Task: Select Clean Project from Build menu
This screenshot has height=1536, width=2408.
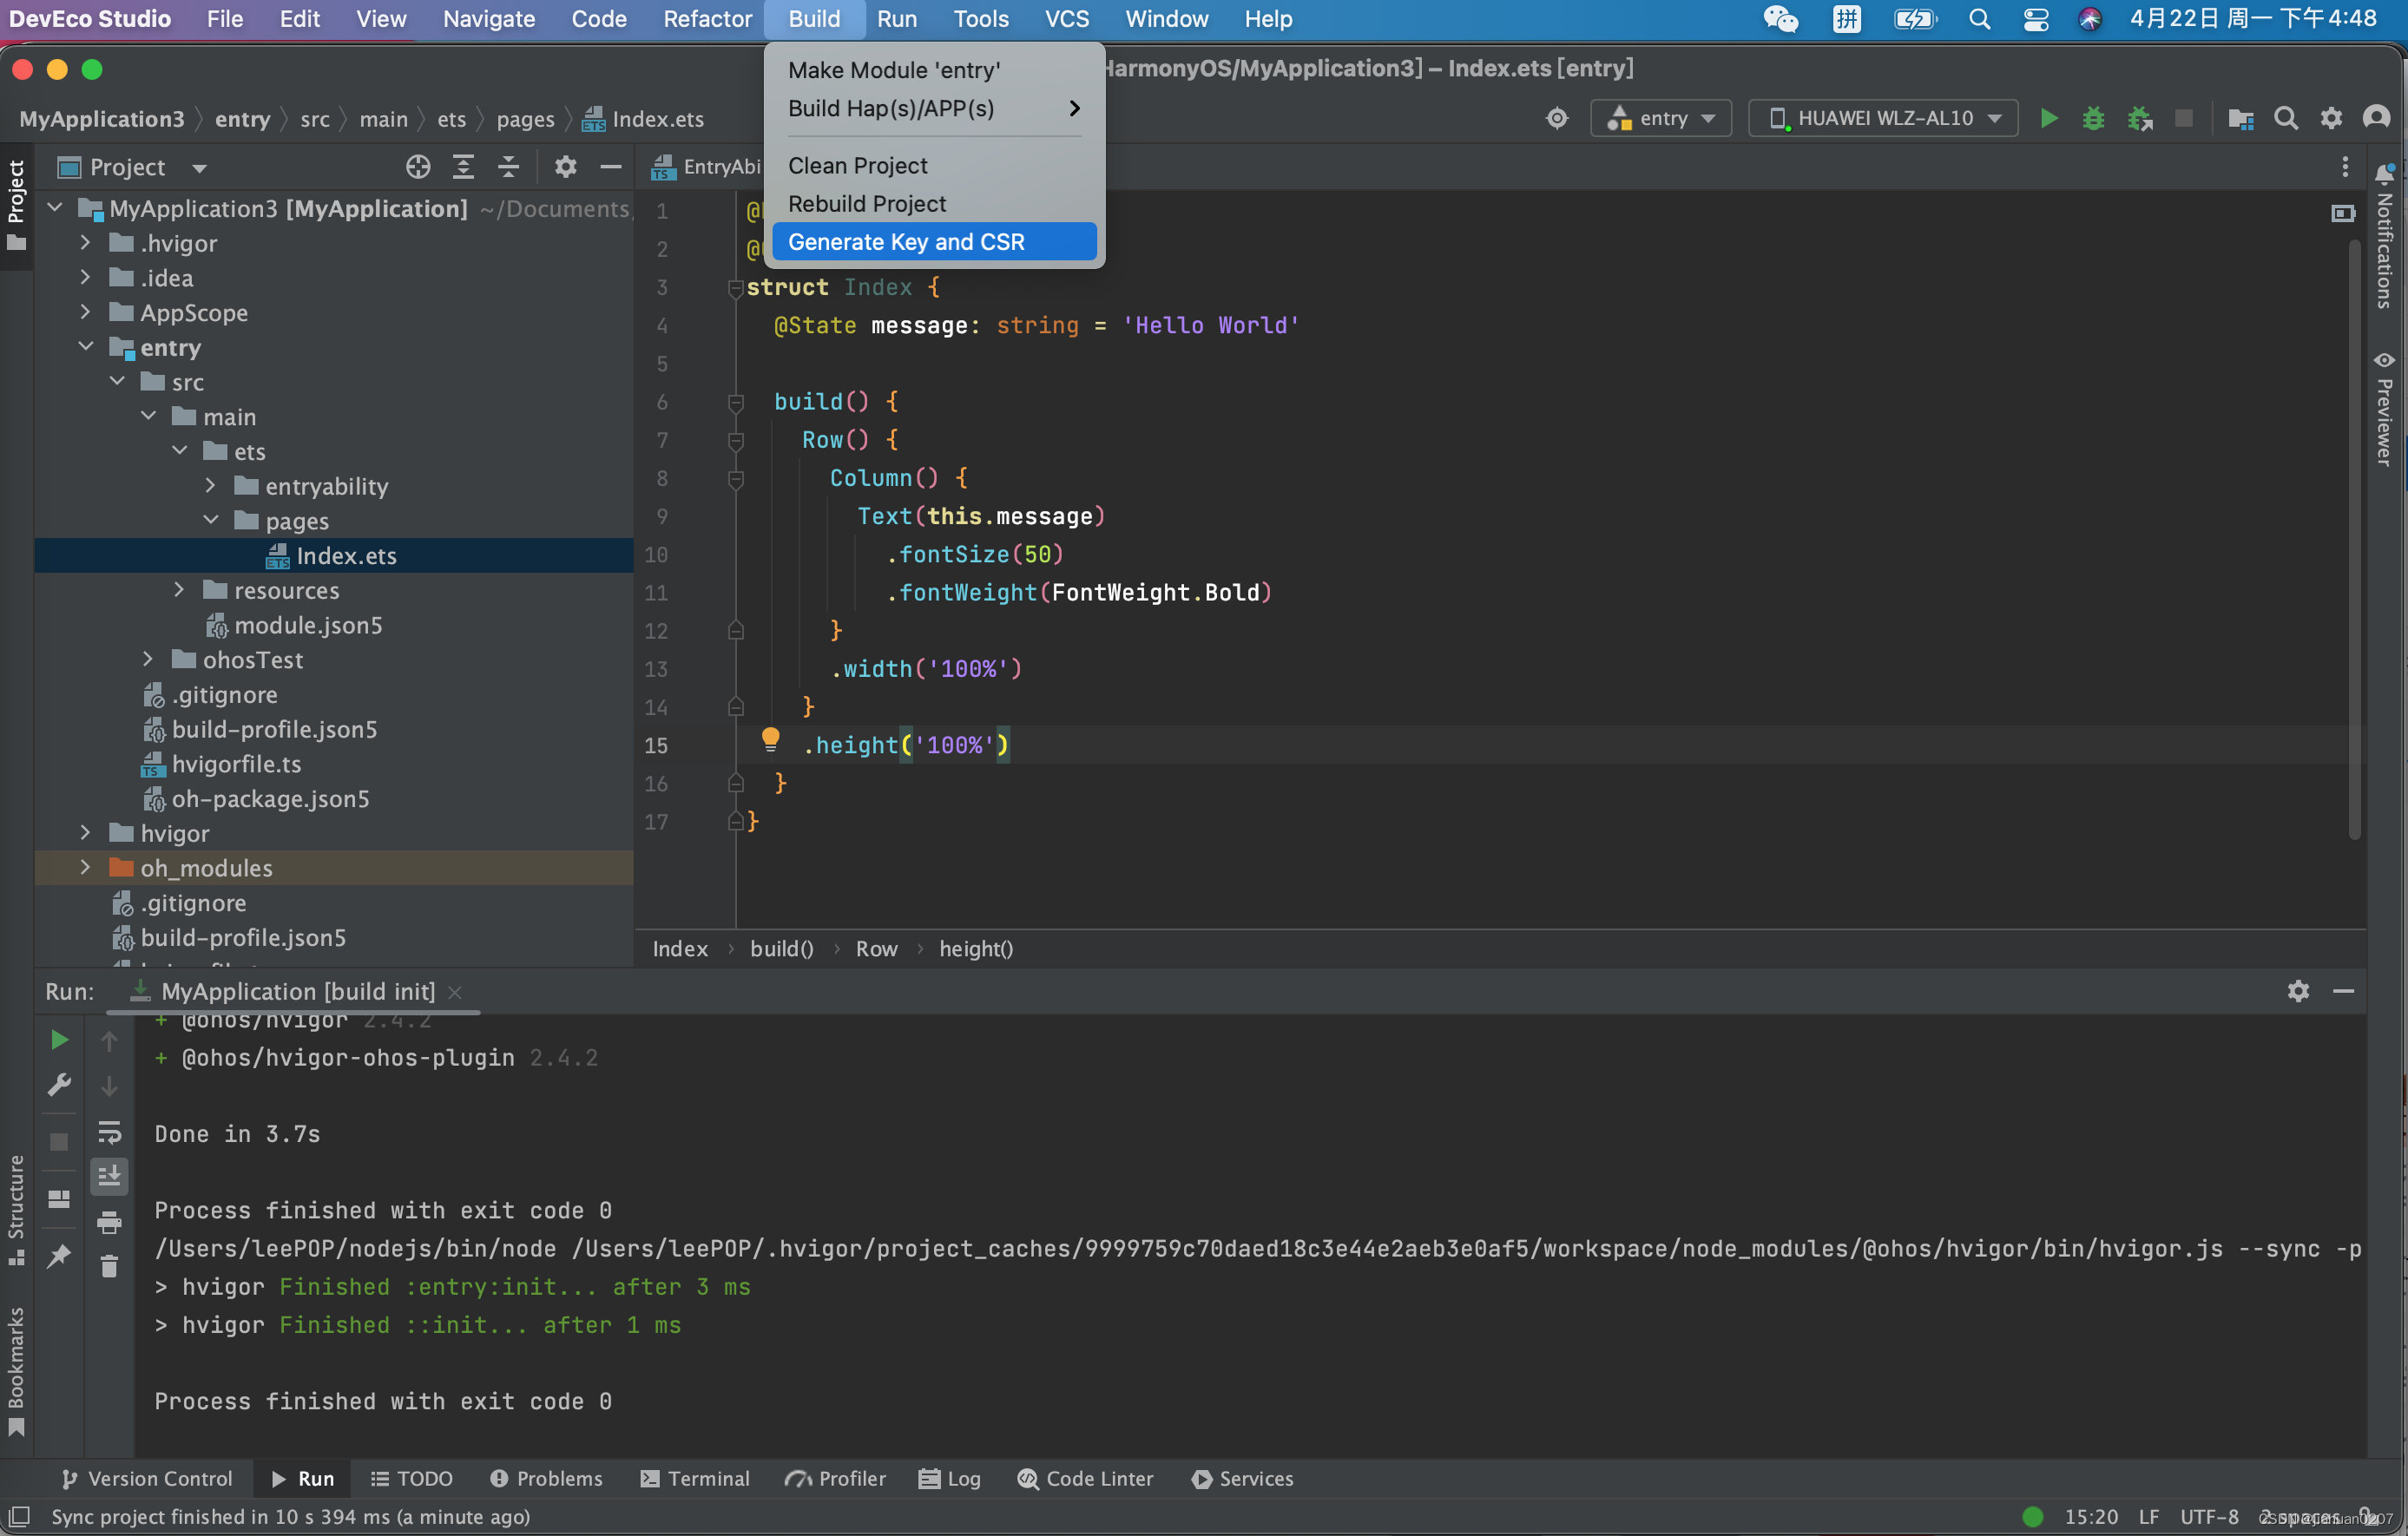Action: (934, 165)
